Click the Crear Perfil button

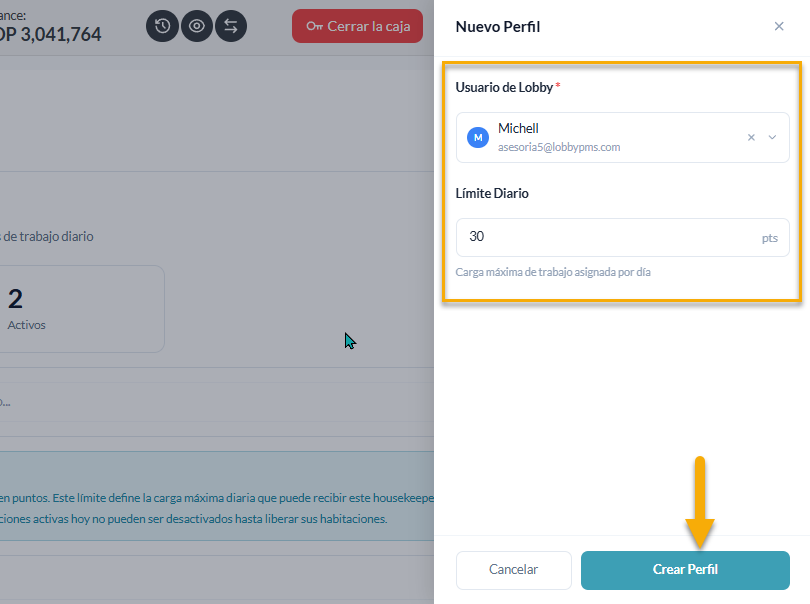point(685,570)
